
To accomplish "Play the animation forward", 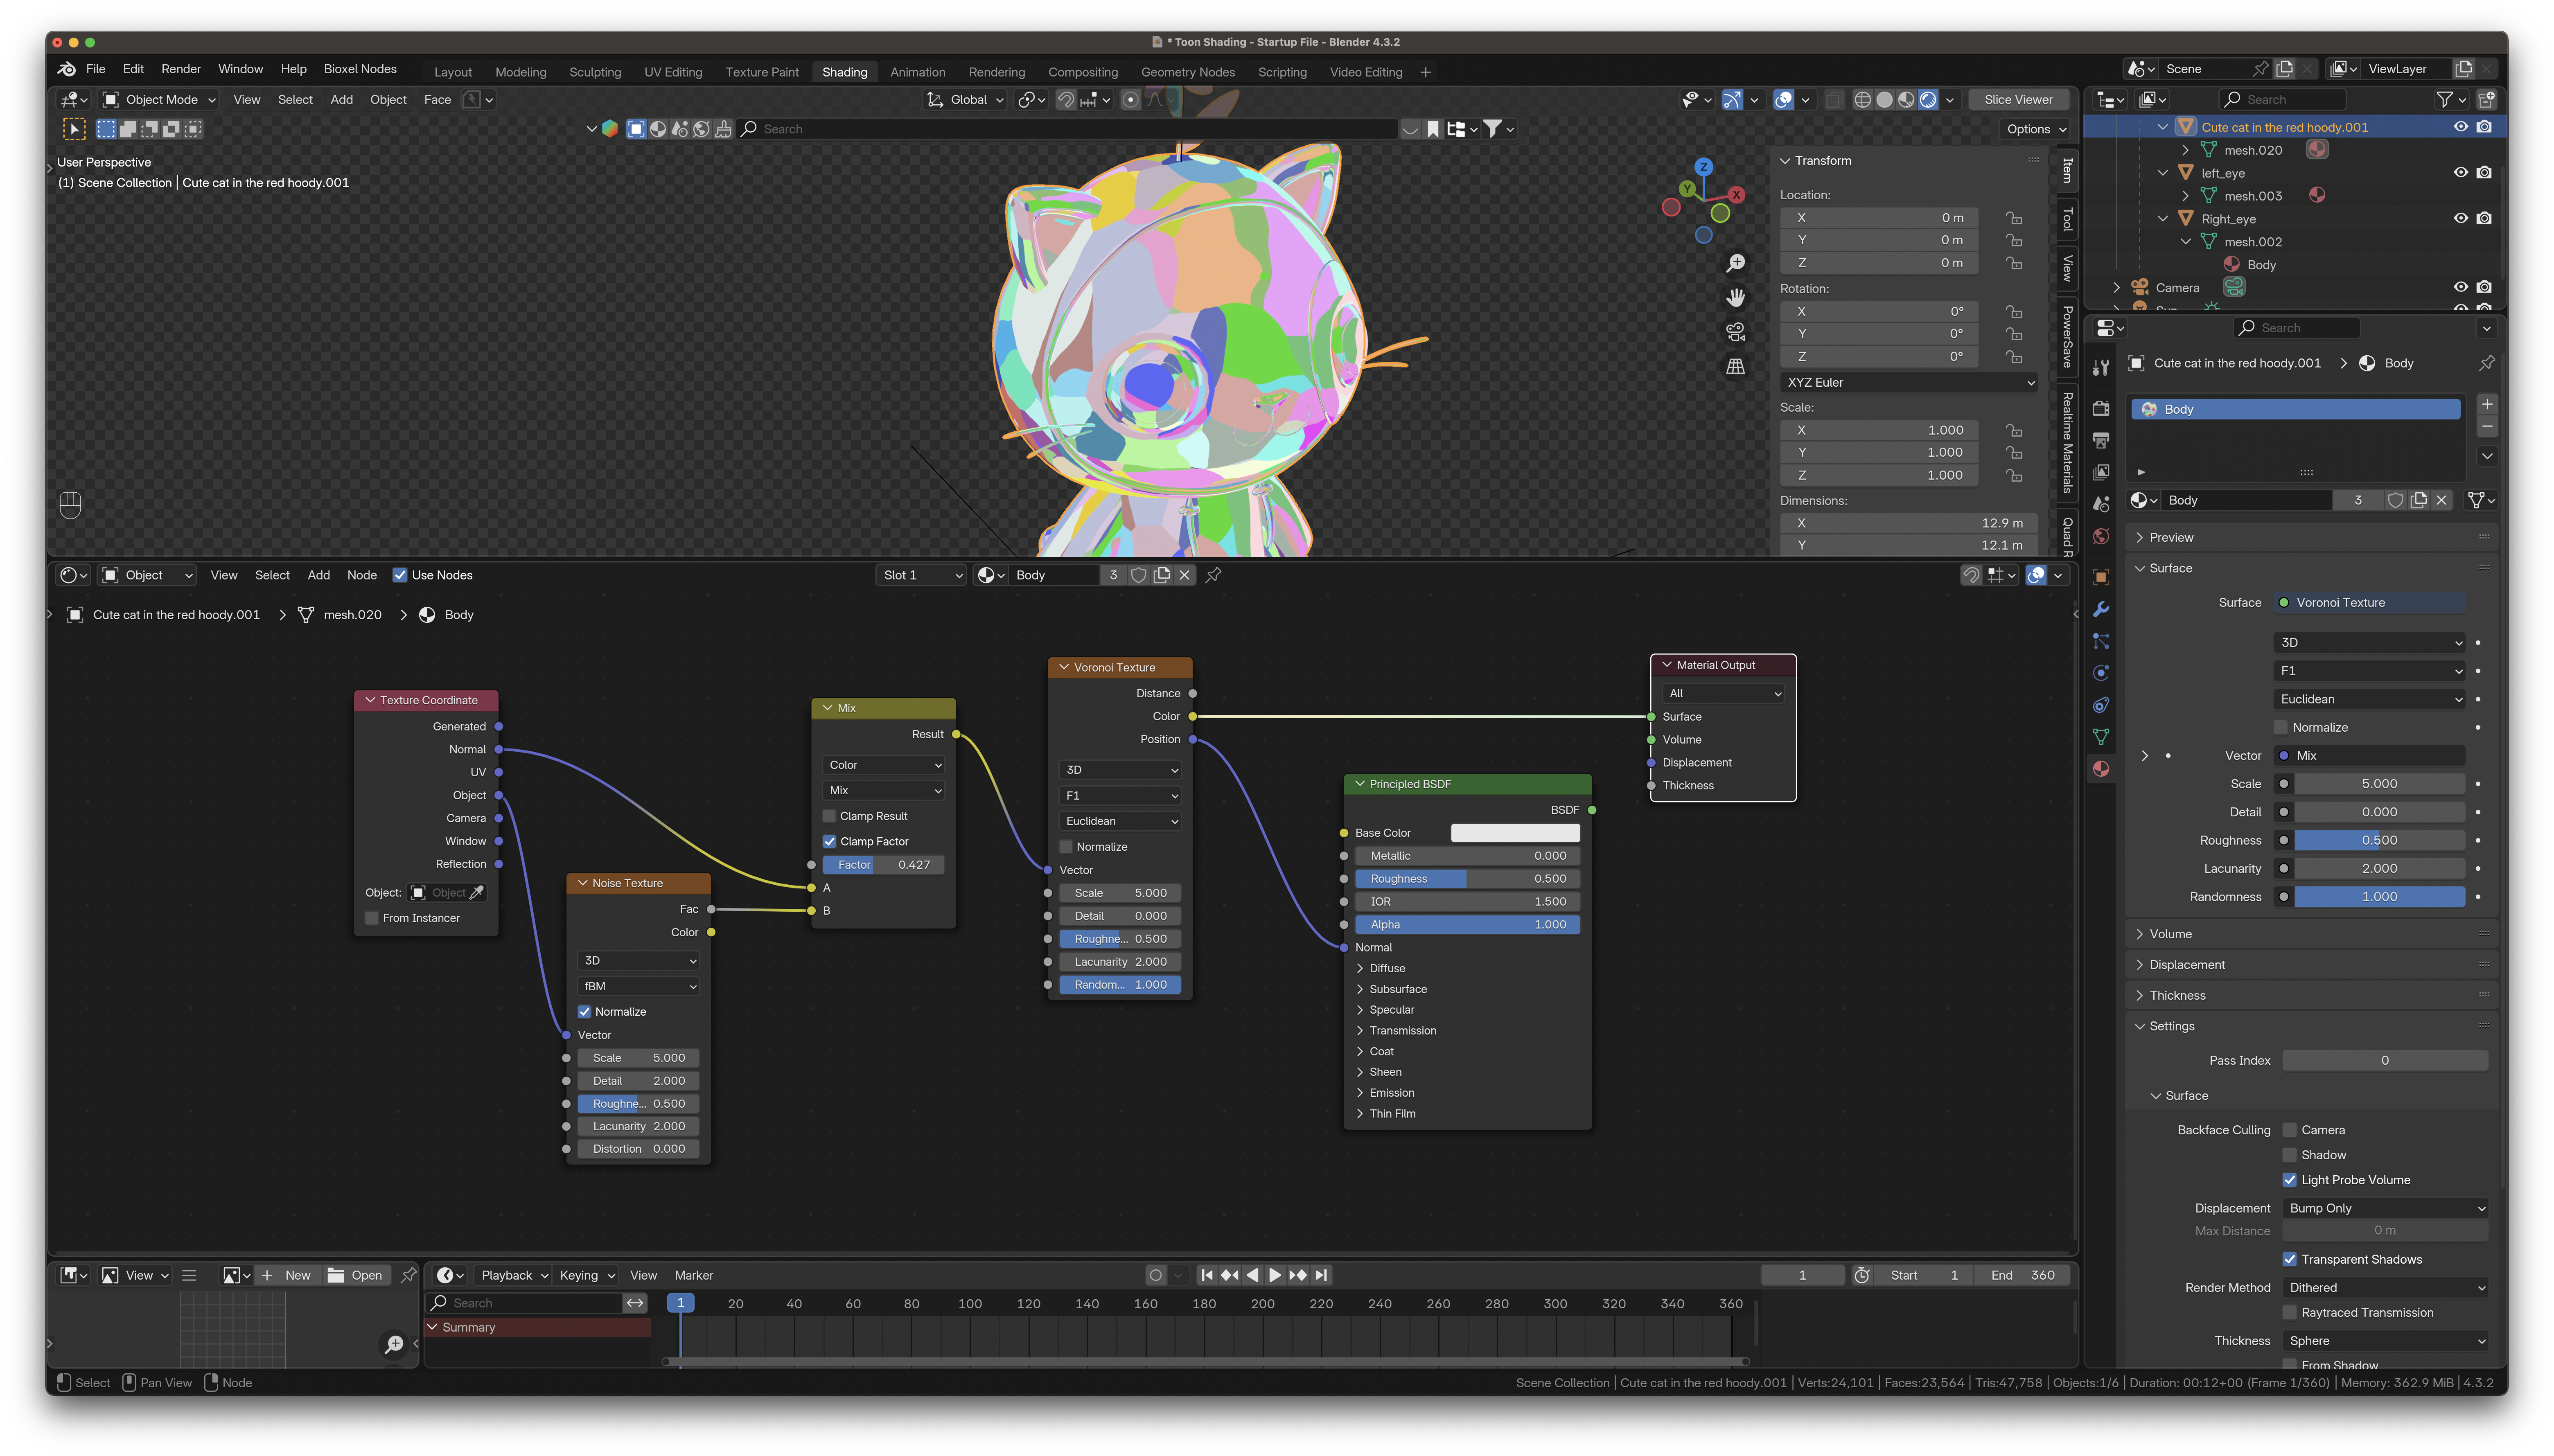I will pos(1275,1275).
